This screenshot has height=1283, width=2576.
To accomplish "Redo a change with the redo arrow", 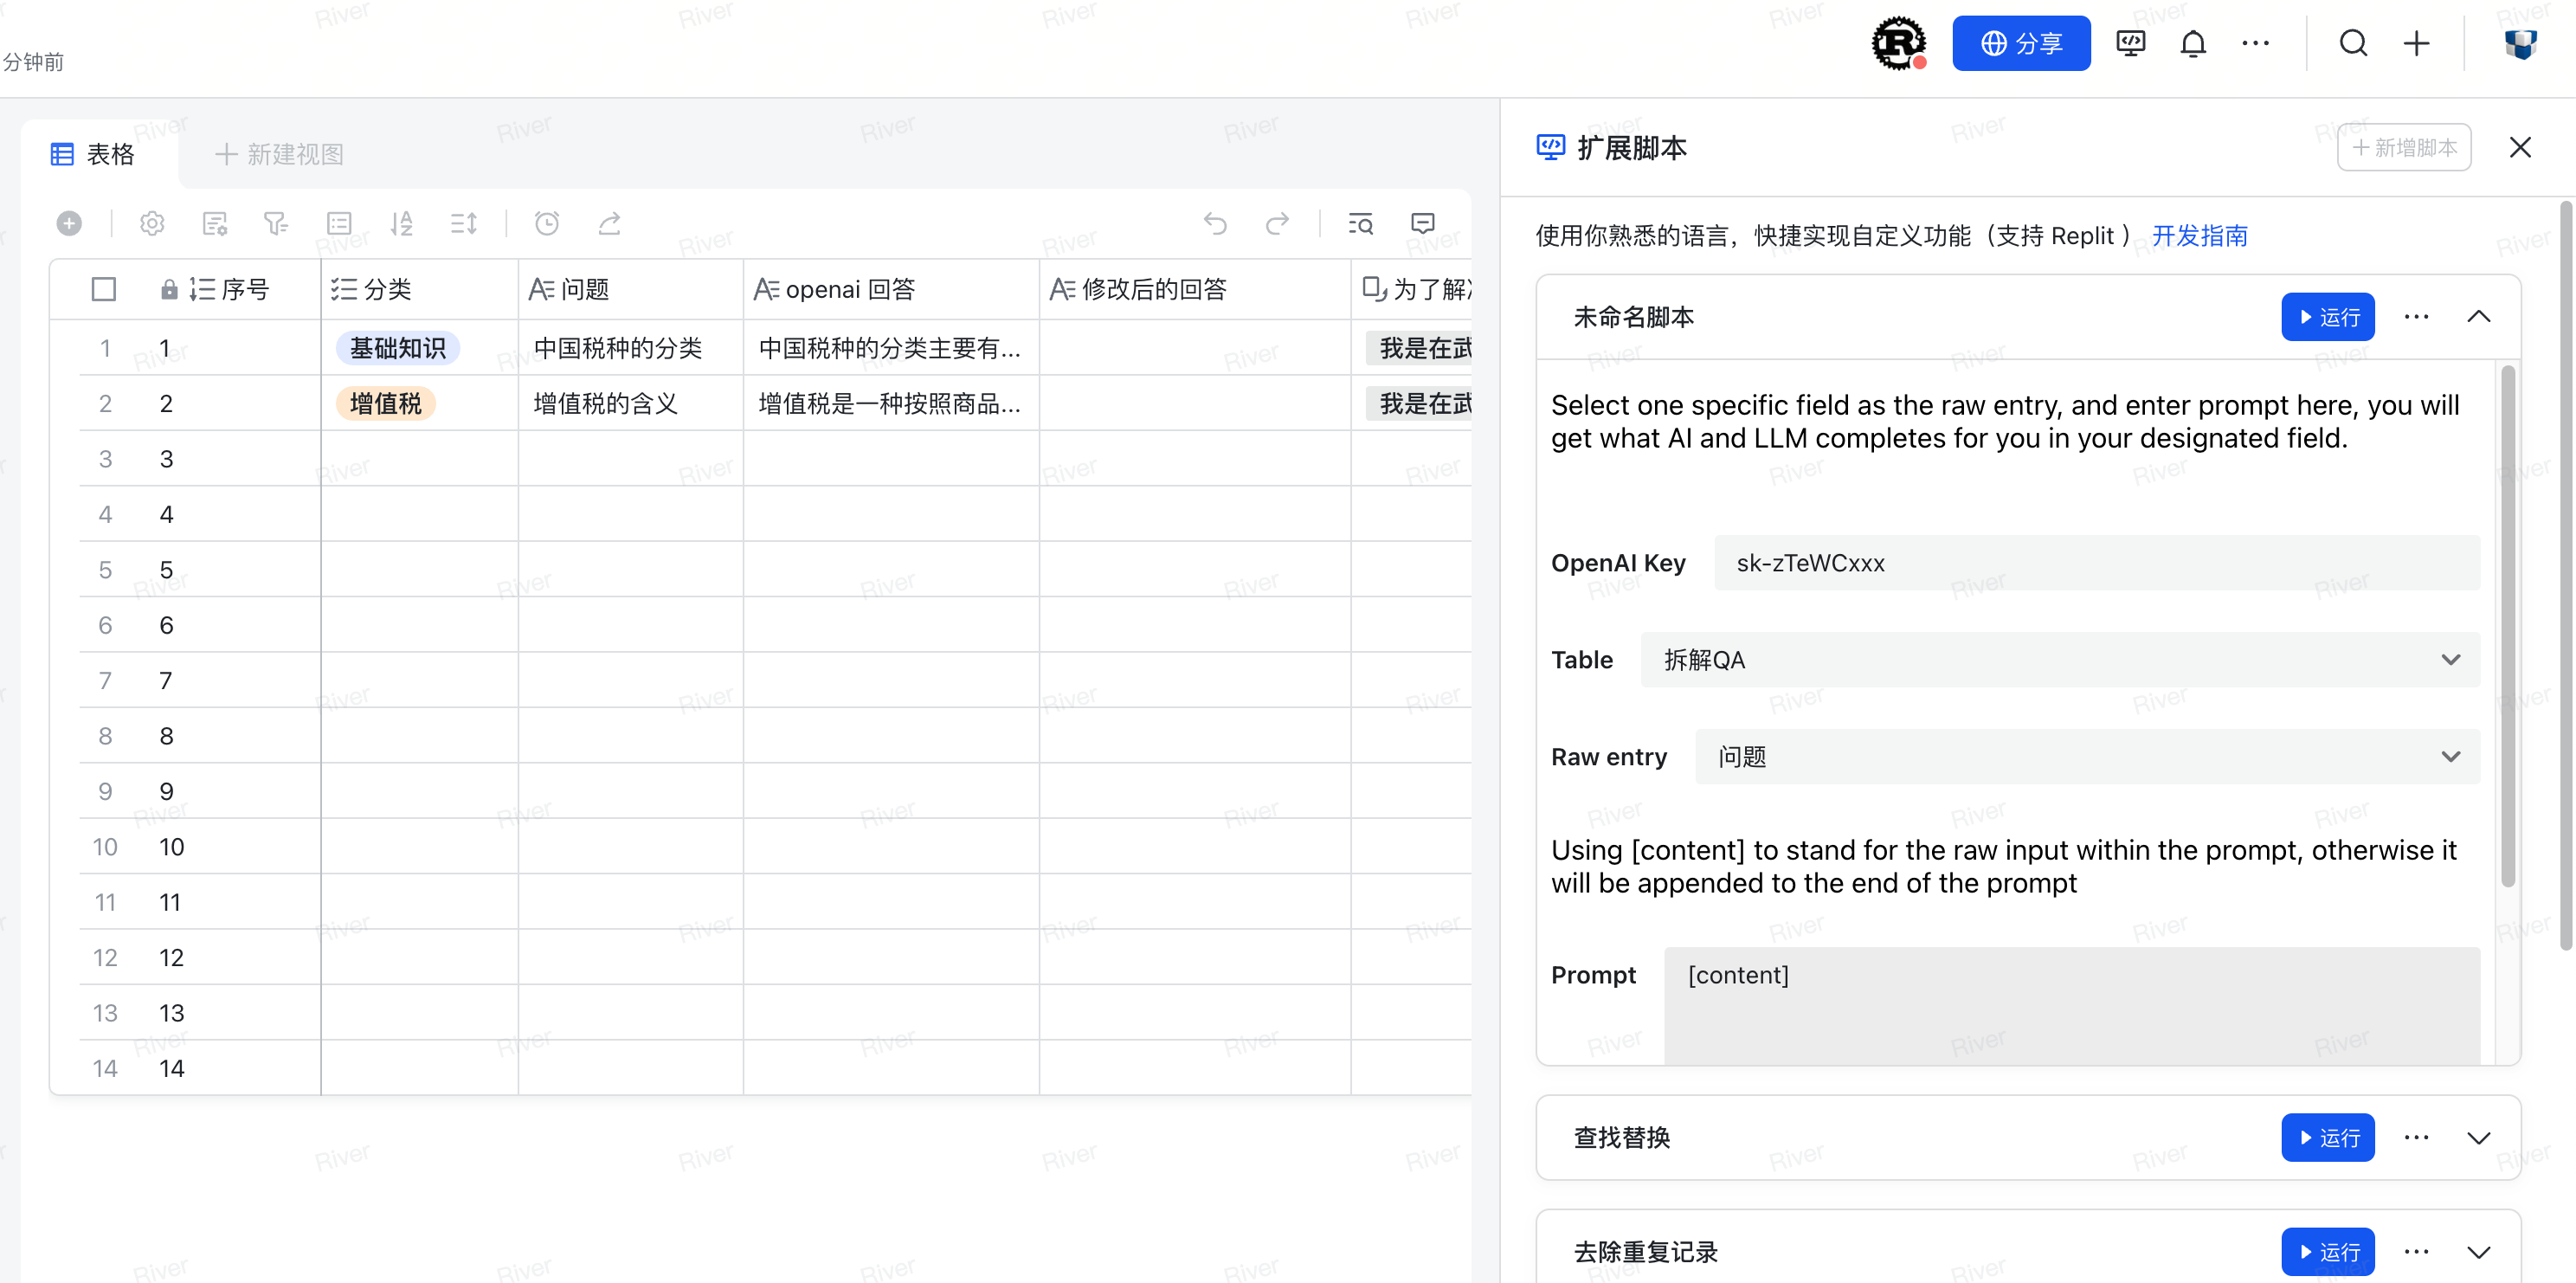I will click(1278, 223).
